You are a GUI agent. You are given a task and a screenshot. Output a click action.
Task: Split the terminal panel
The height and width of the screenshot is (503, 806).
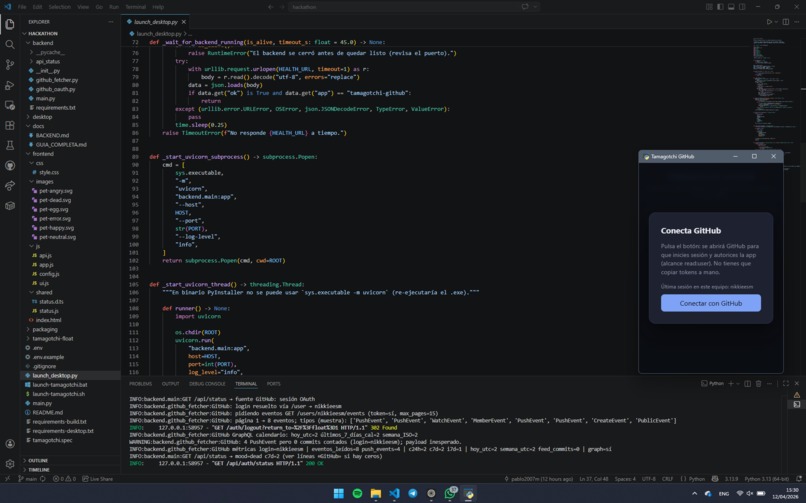747,384
